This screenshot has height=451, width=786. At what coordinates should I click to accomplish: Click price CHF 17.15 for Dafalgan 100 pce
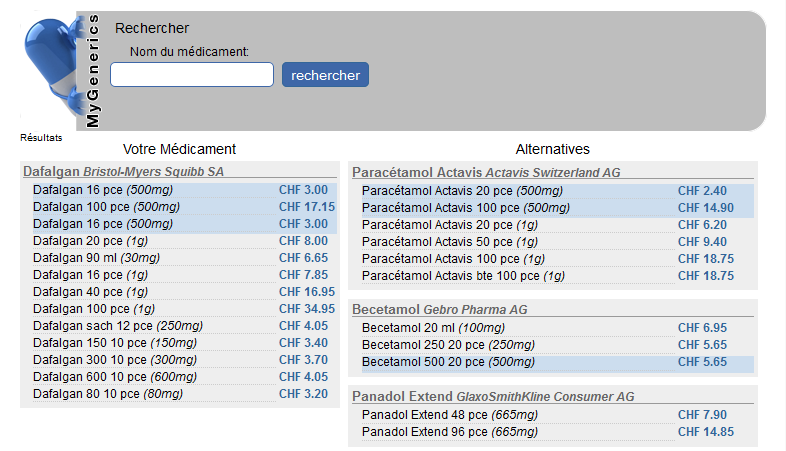pyautogui.click(x=307, y=207)
